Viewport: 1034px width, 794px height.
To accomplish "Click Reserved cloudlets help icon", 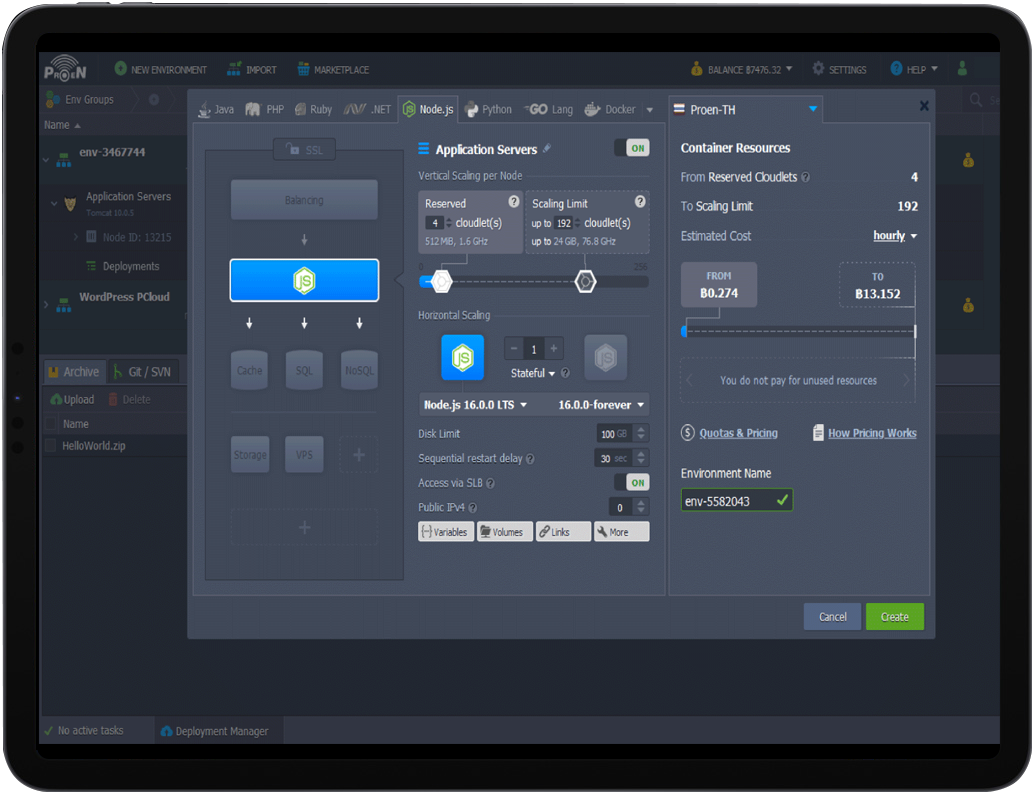I will point(514,202).
